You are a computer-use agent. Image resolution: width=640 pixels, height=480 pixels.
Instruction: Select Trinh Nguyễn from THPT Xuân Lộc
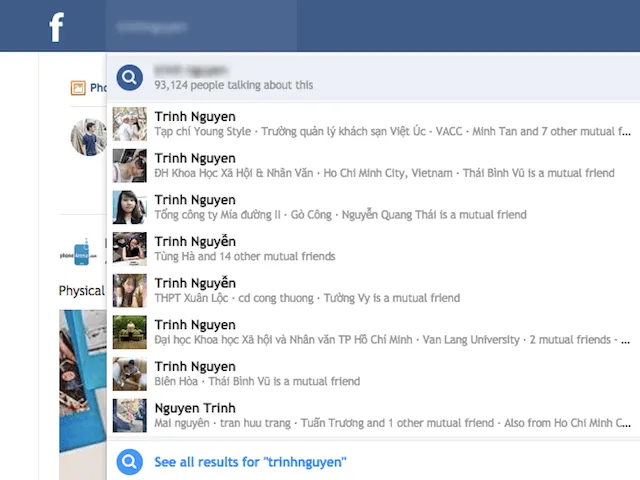(373, 290)
